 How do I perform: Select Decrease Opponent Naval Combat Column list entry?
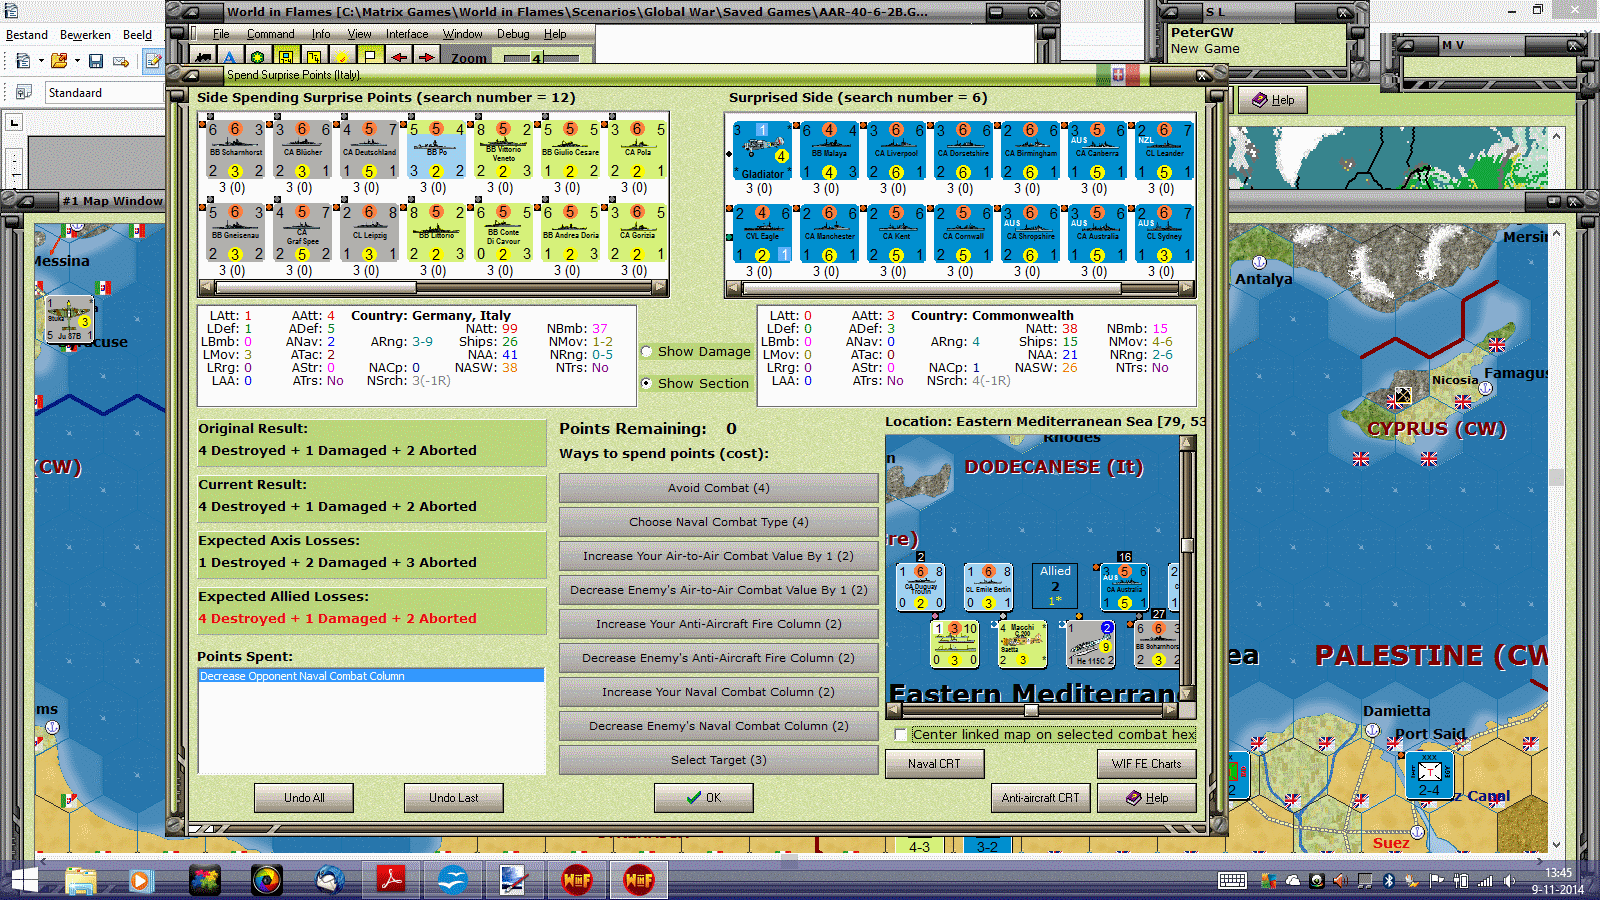tap(371, 676)
